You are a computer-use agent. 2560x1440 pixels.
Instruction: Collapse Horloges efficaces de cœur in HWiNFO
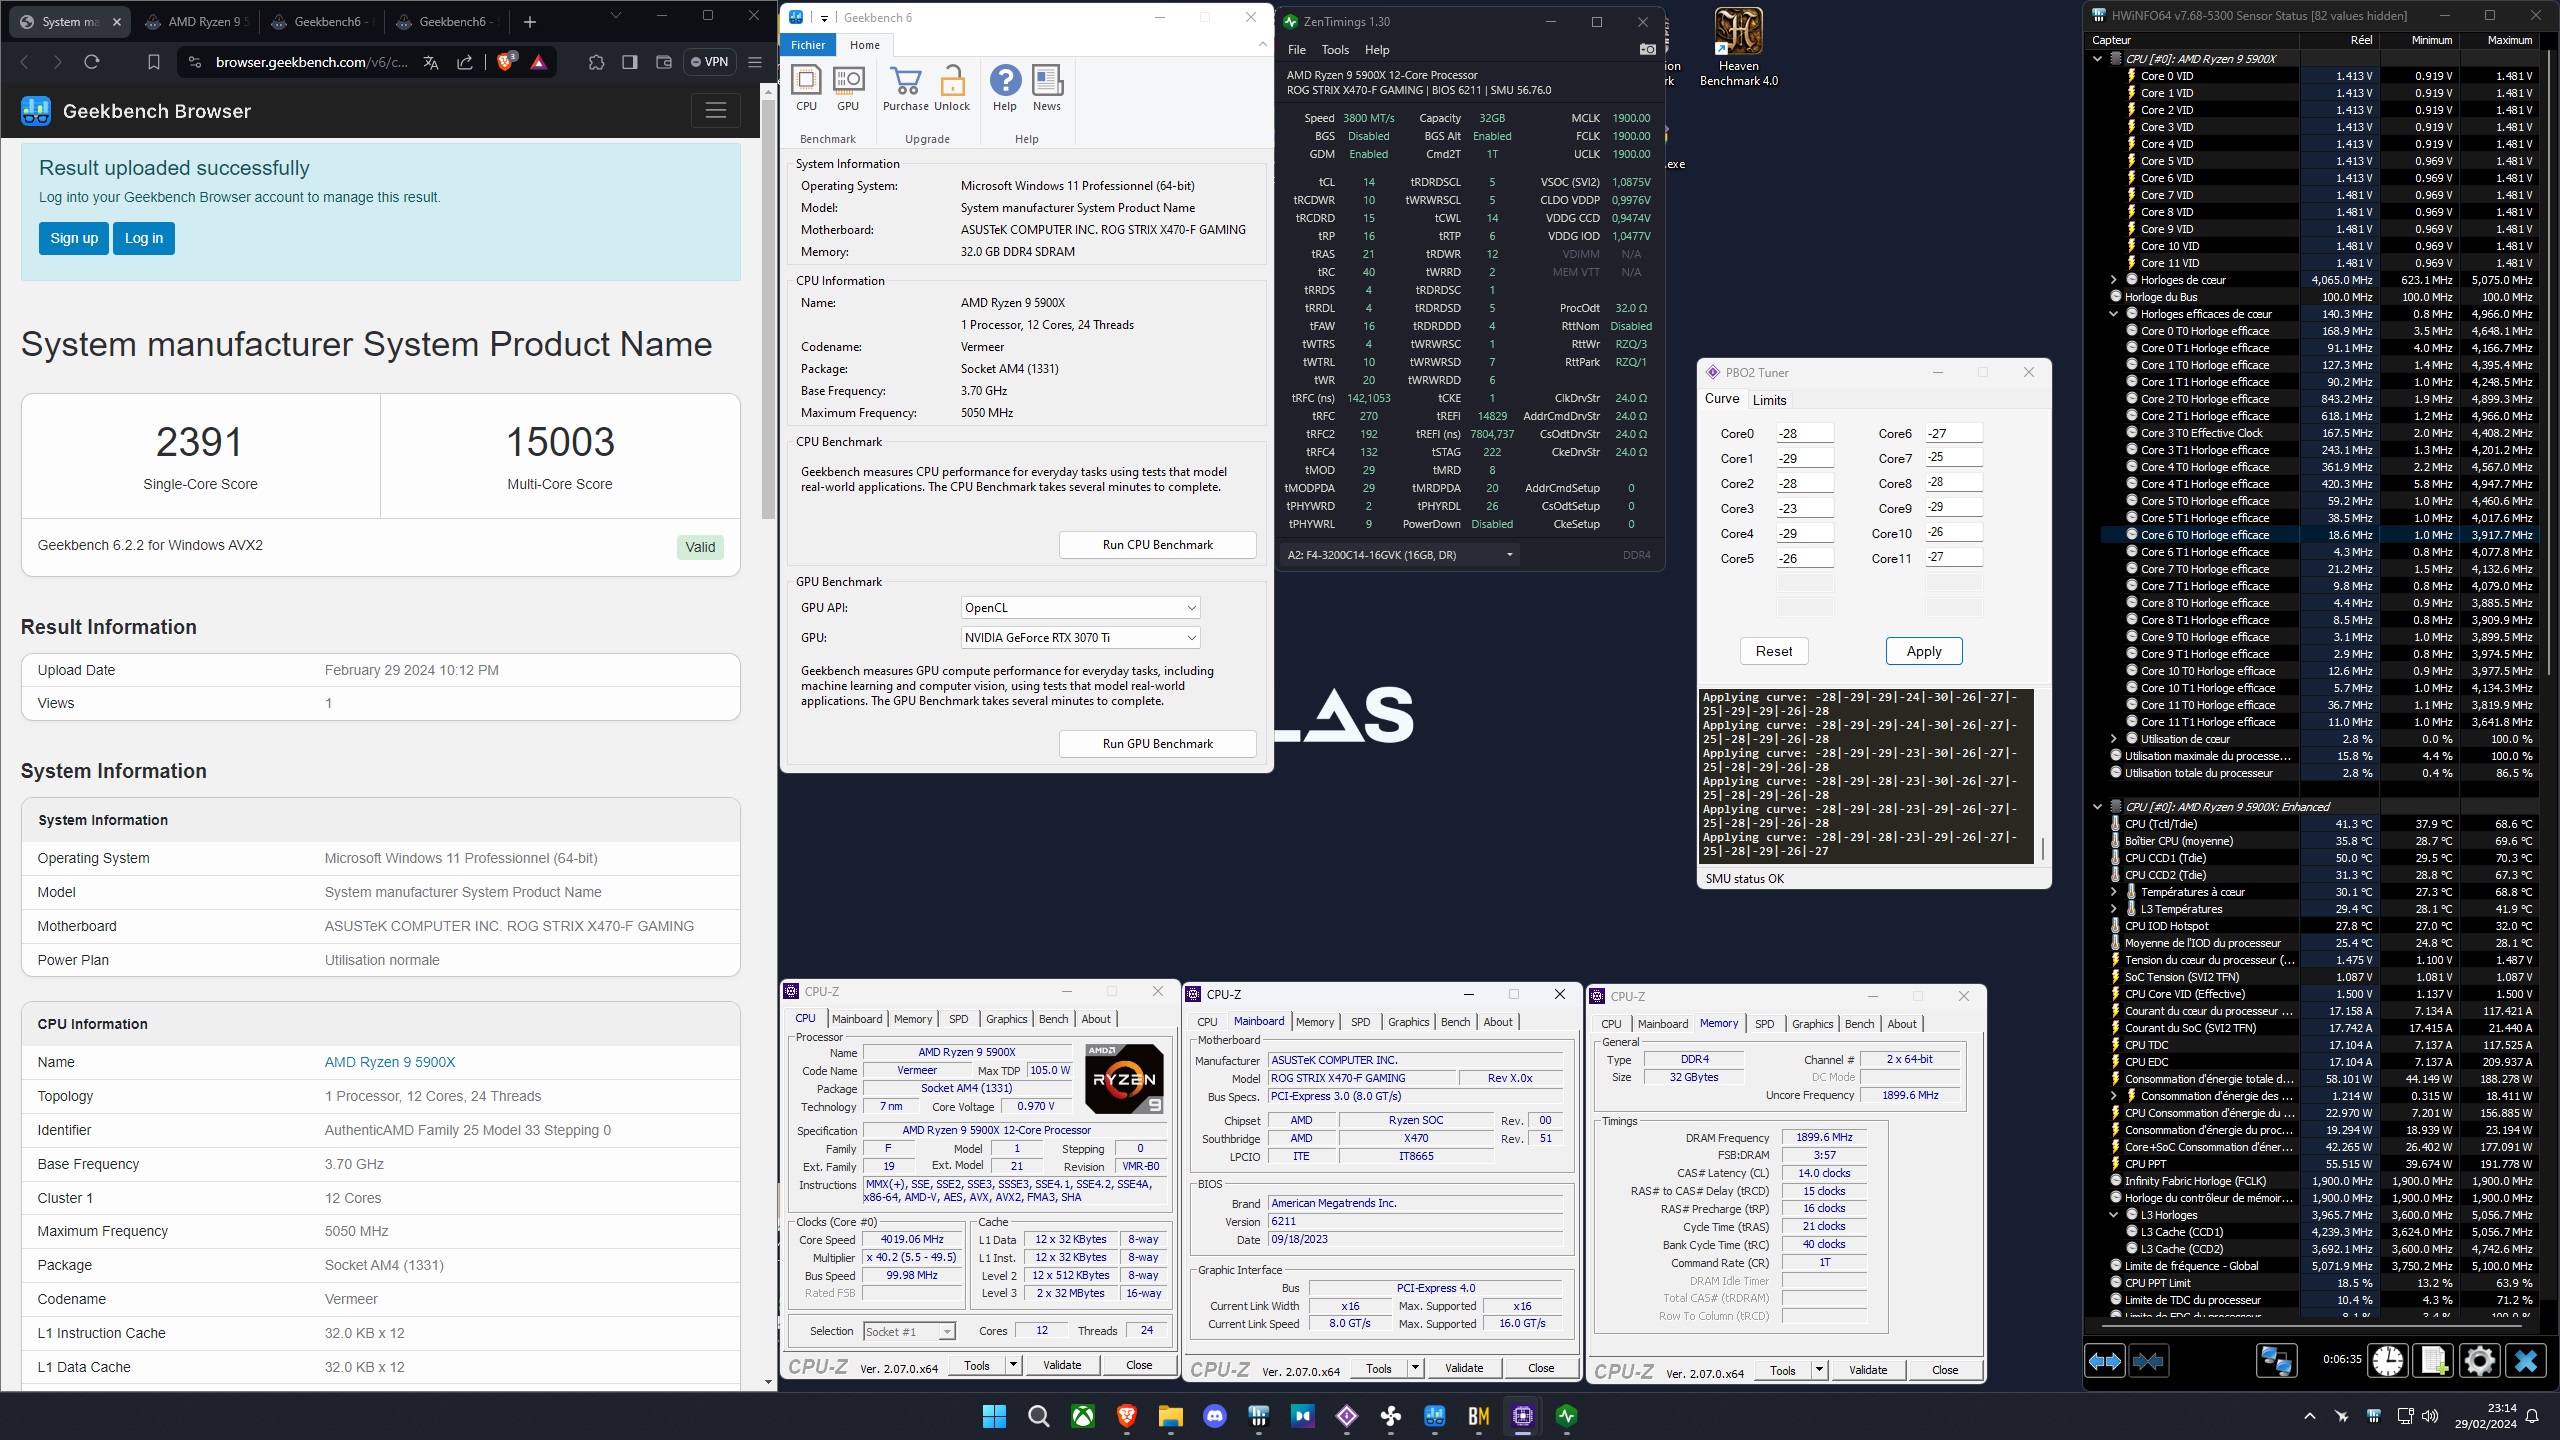point(2114,314)
